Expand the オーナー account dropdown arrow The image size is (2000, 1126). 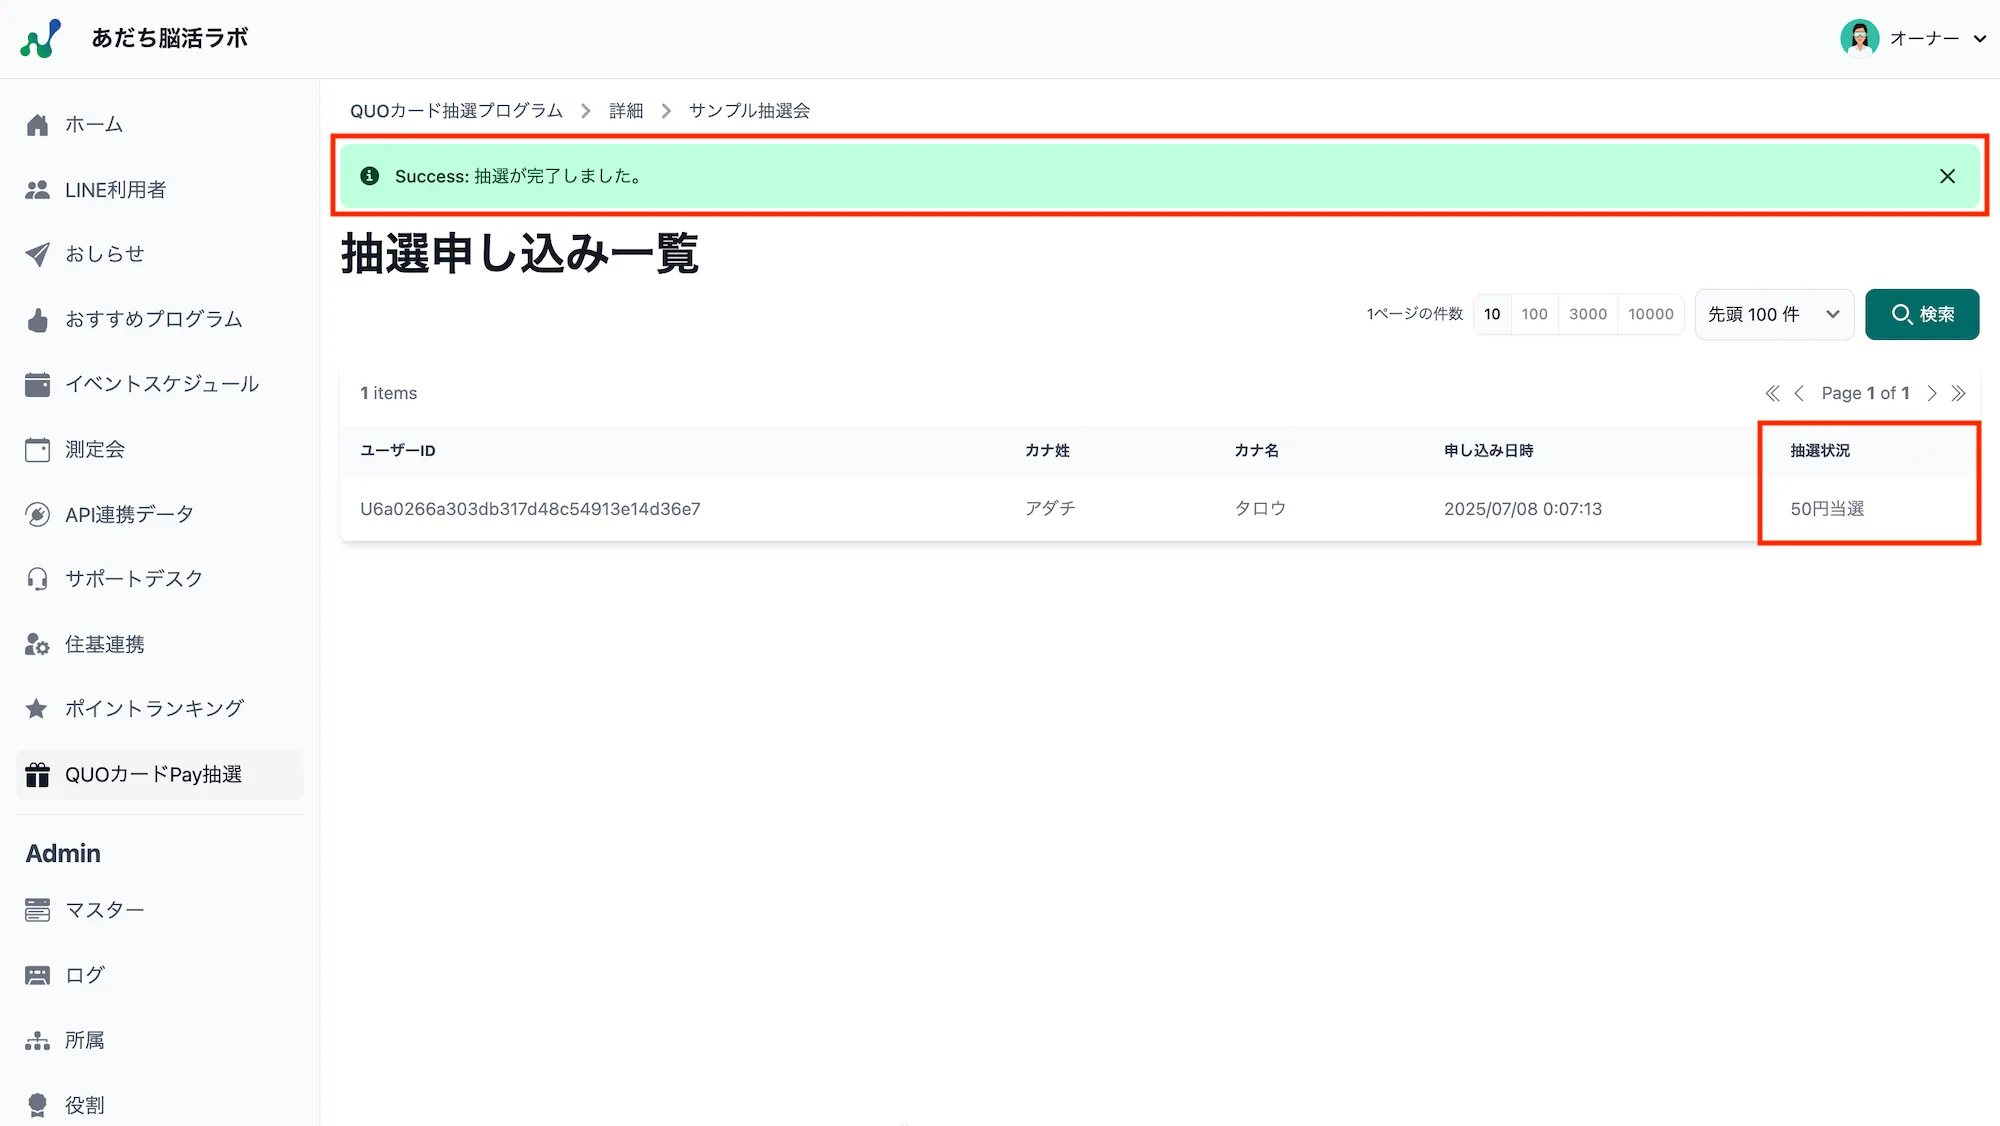[1979, 39]
